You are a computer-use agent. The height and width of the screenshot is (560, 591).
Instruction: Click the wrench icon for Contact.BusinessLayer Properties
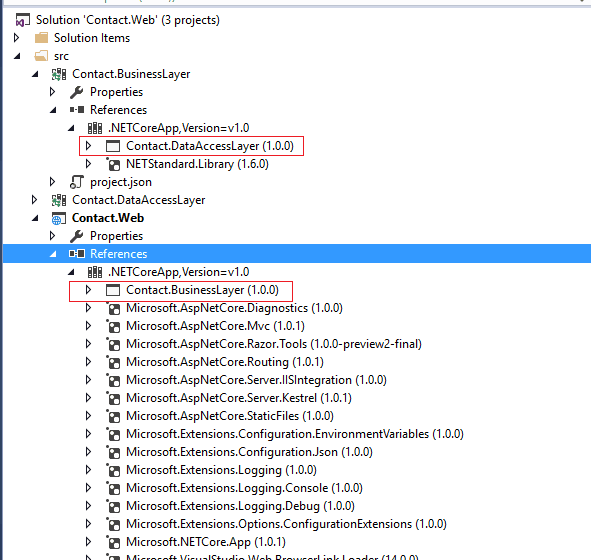tap(77, 92)
